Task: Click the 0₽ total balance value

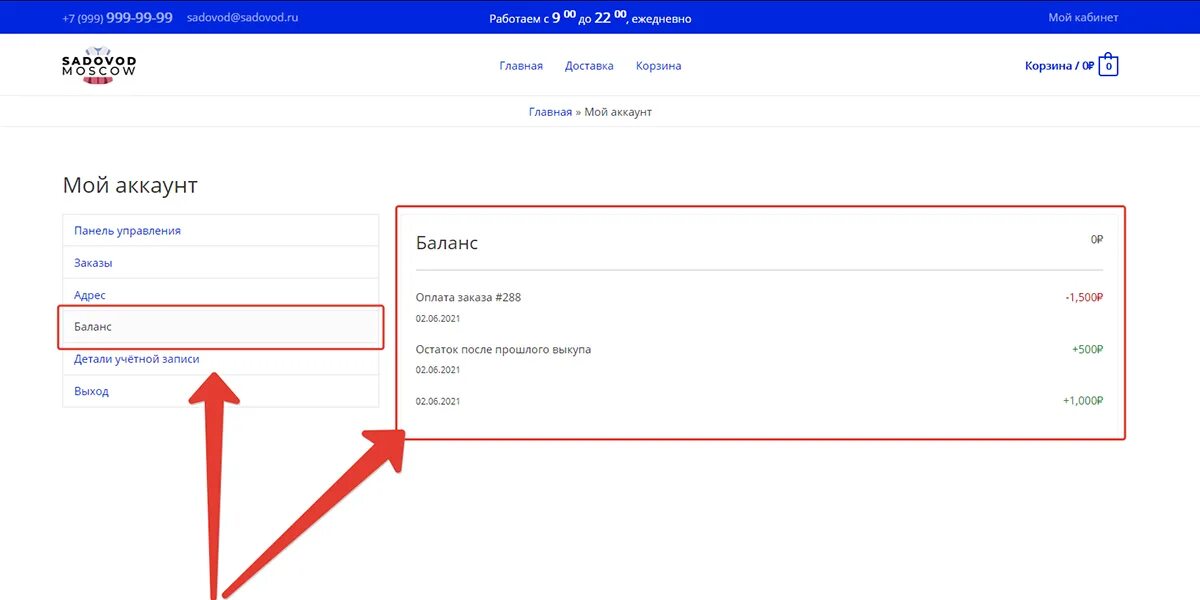Action: 1097,240
